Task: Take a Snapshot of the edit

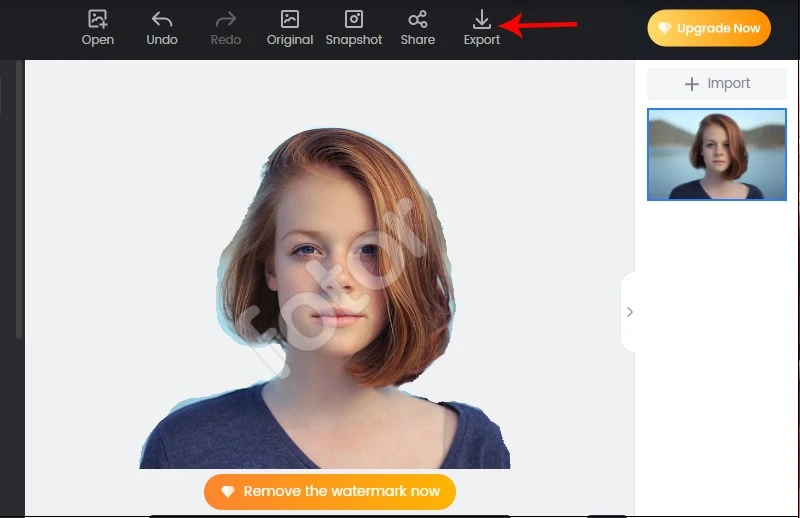Action: [354, 19]
